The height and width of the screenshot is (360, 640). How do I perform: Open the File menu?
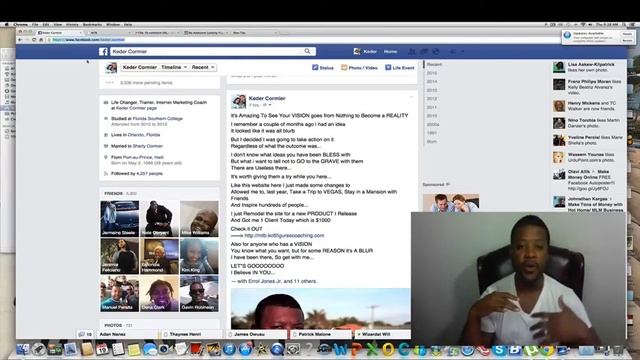click(x=35, y=25)
